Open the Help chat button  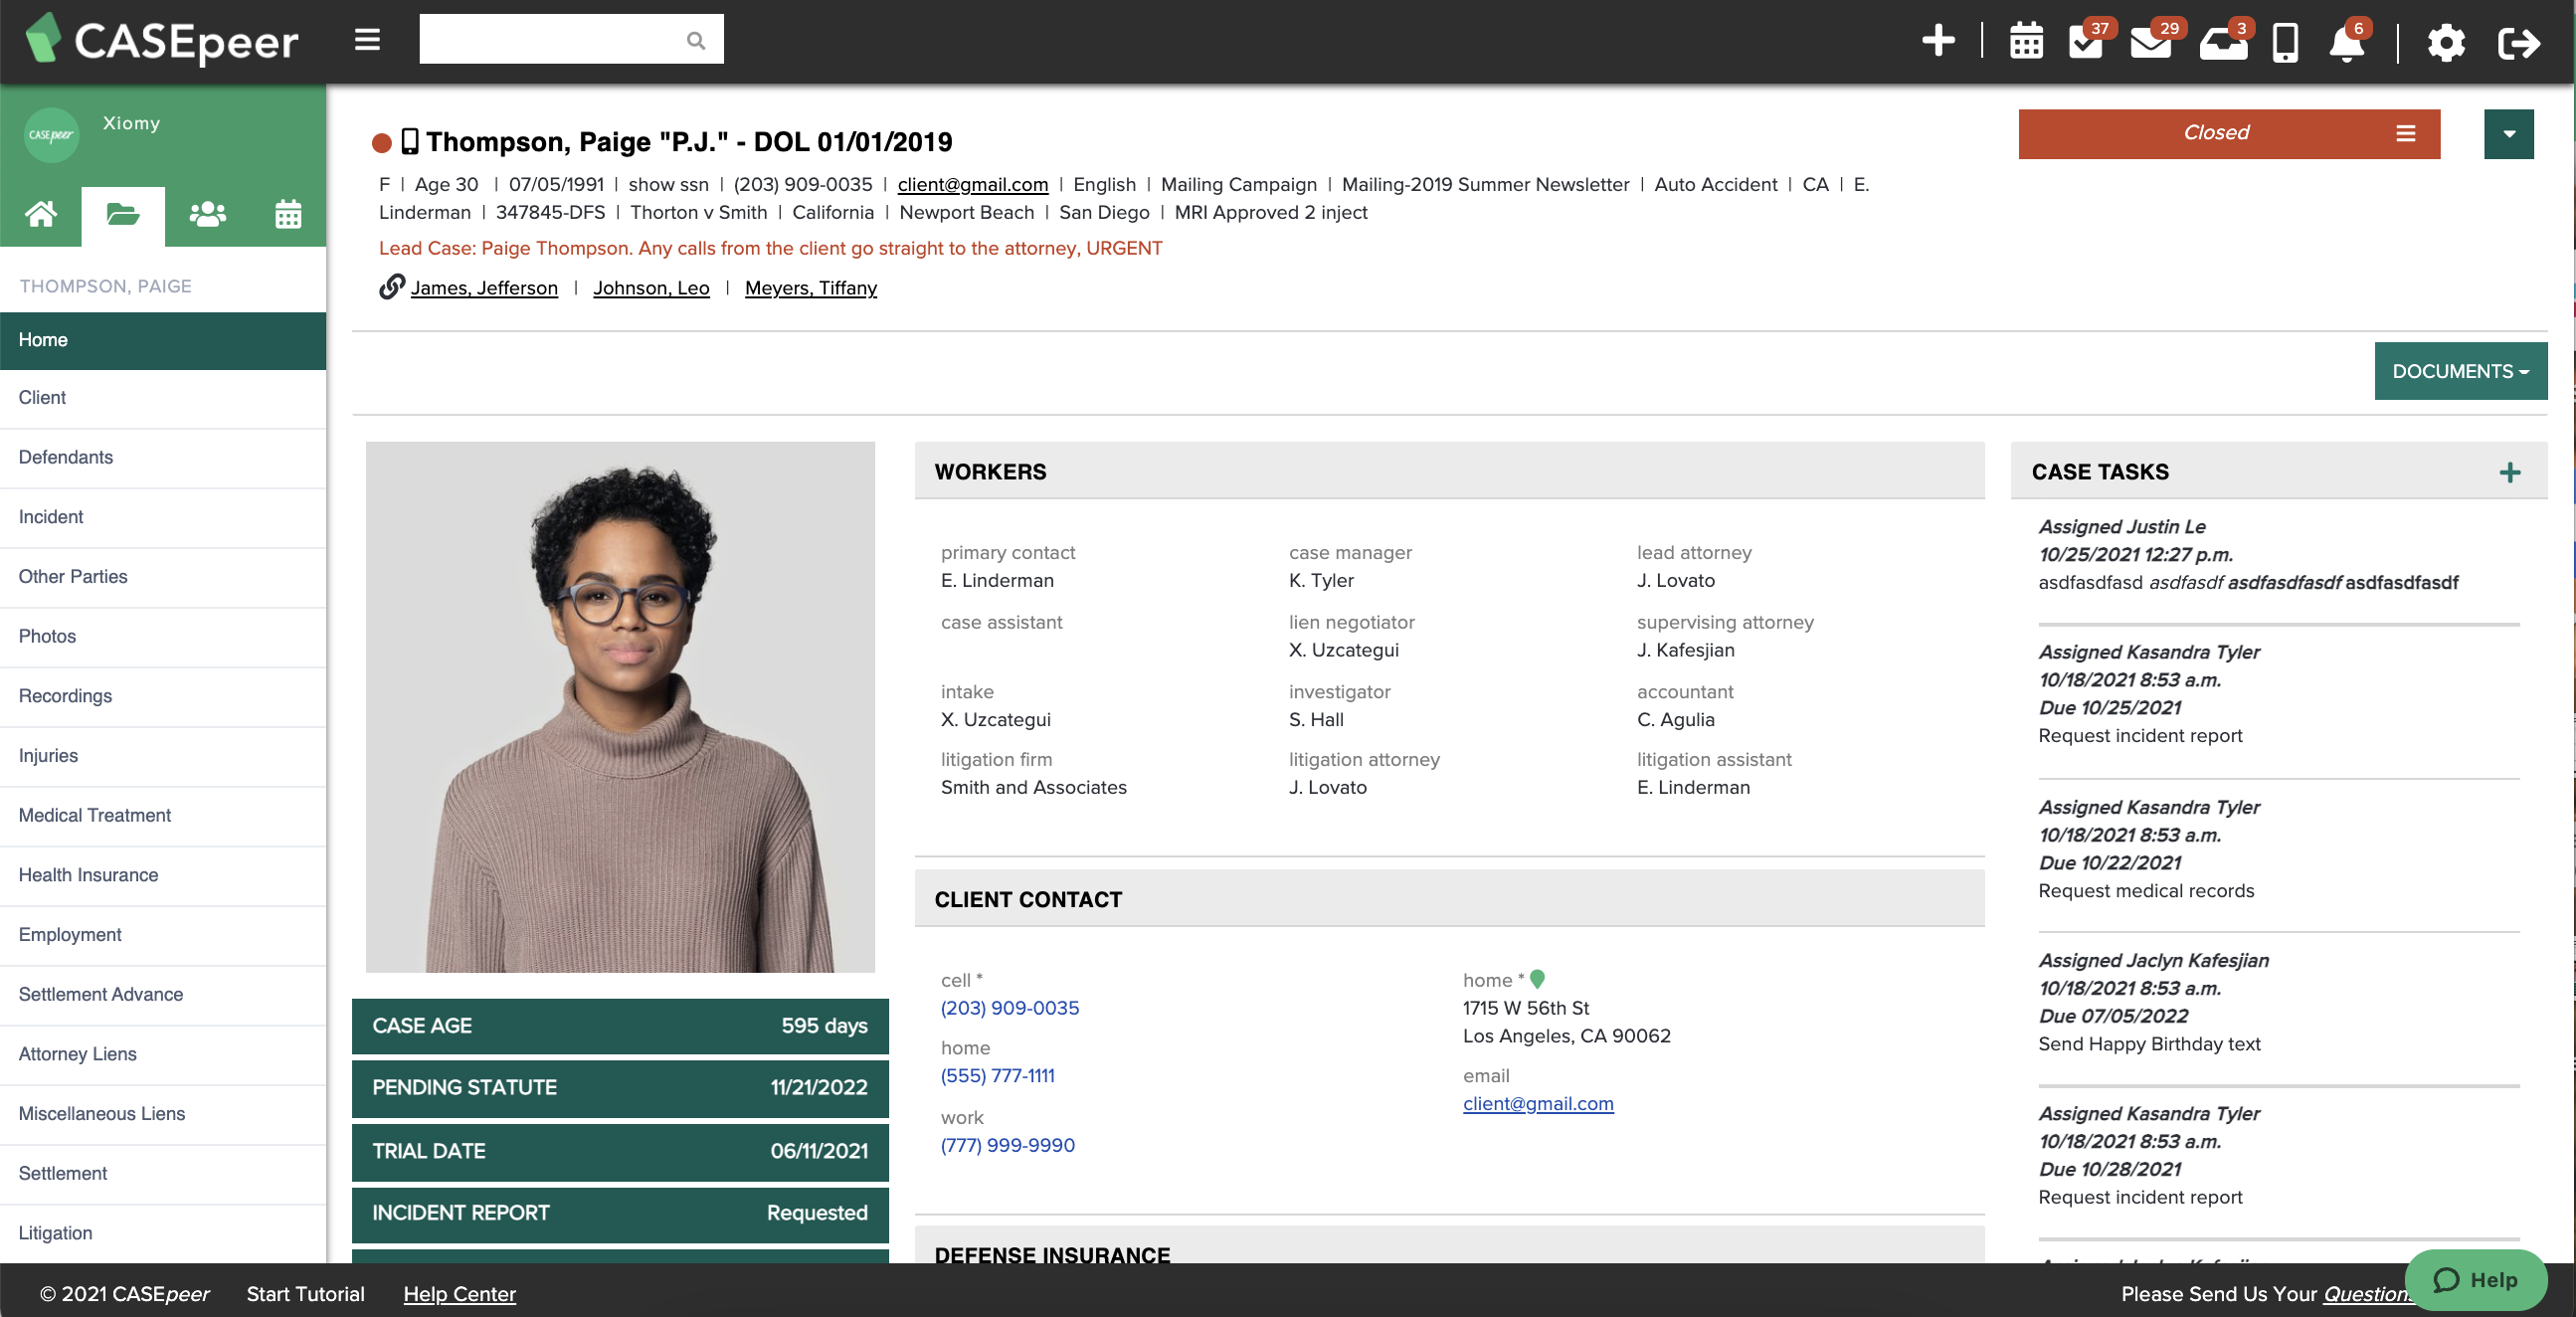(x=2475, y=1280)
